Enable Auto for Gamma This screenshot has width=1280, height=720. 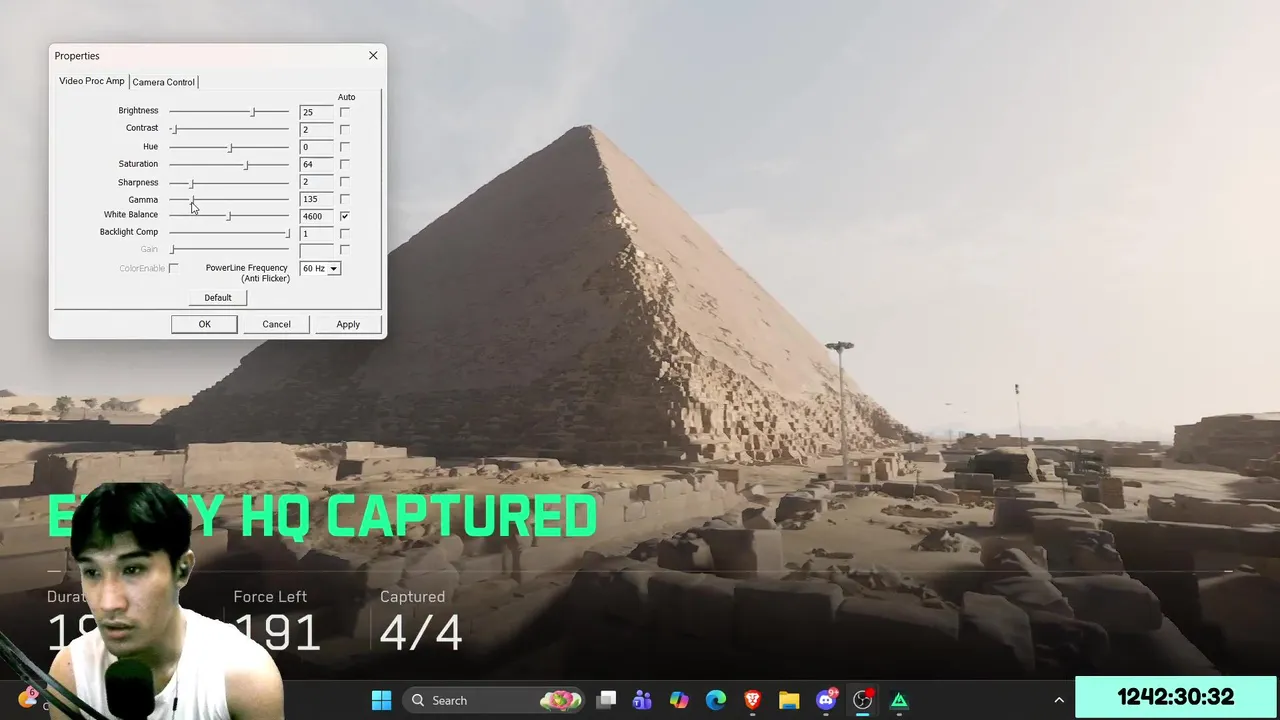click(x=344, y=199)
